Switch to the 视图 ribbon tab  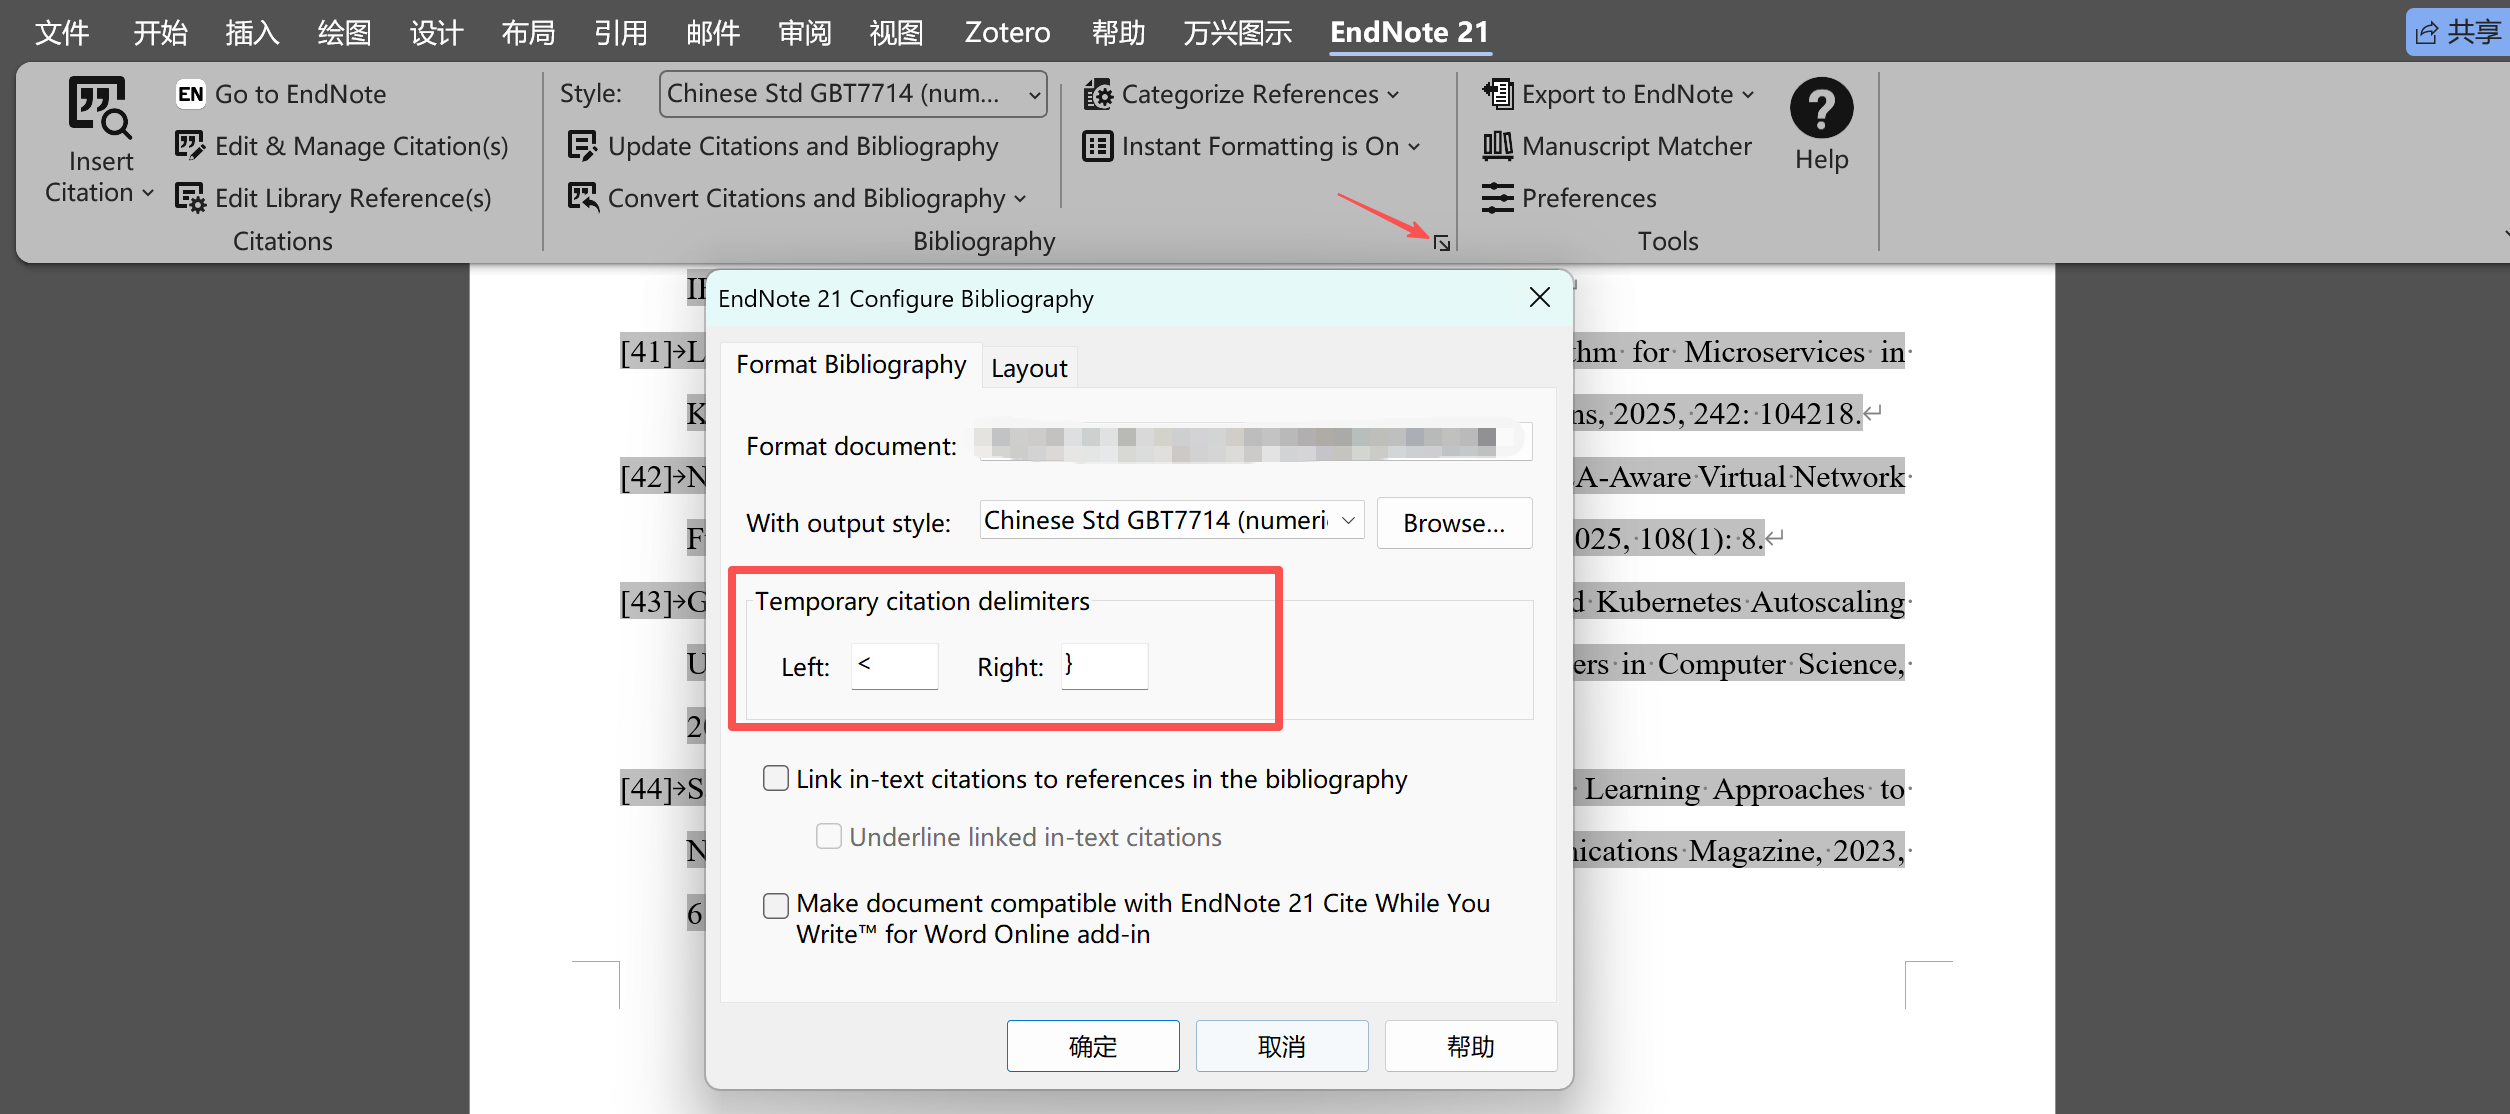point(896,33)
